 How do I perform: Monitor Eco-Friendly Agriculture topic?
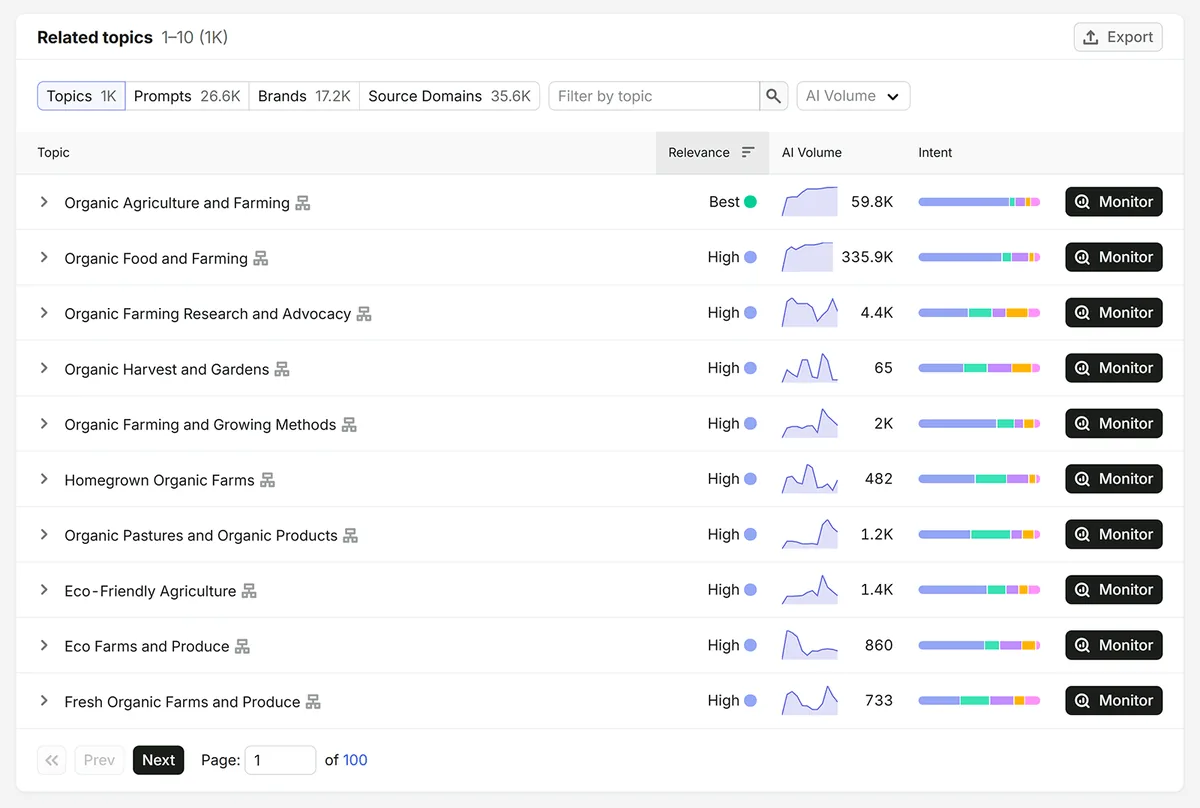point(1114,590)
